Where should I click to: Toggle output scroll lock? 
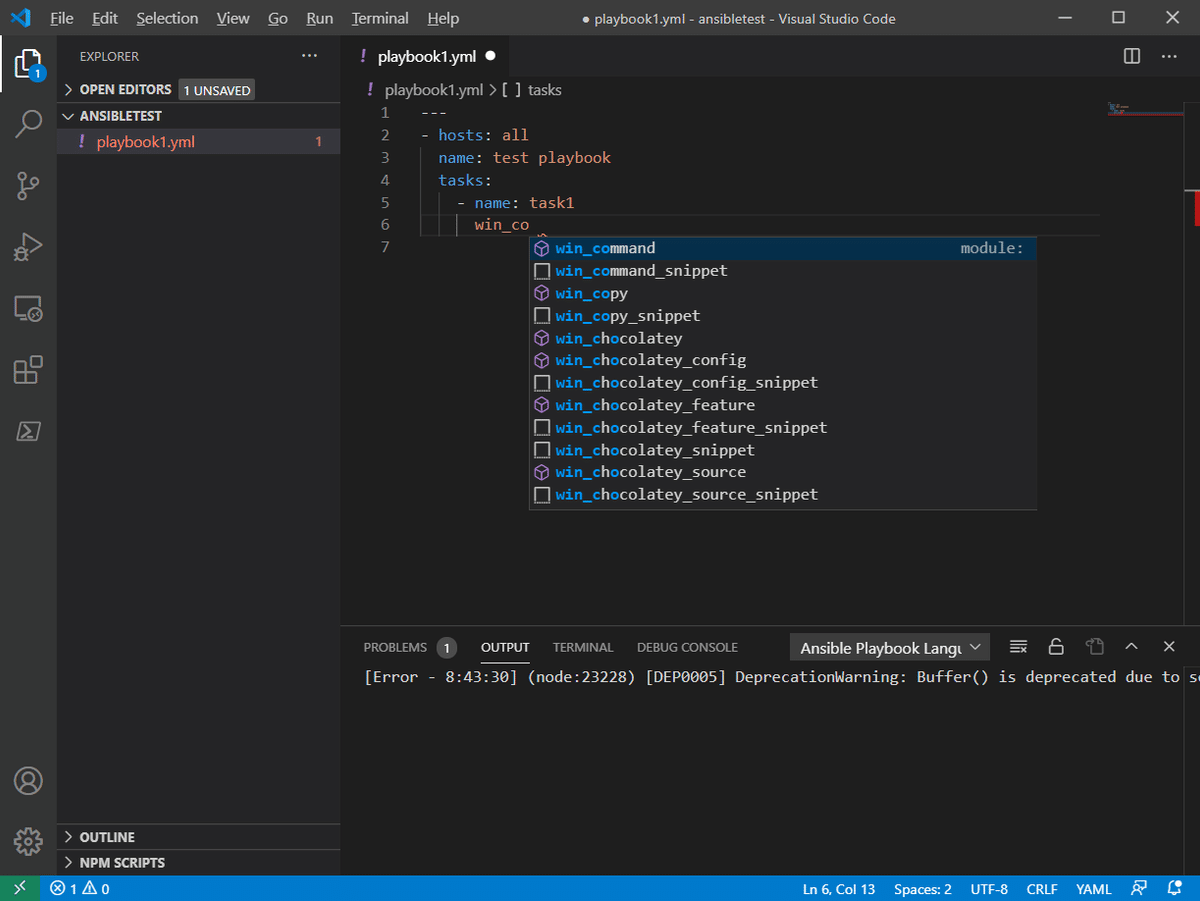point(1056,647)
